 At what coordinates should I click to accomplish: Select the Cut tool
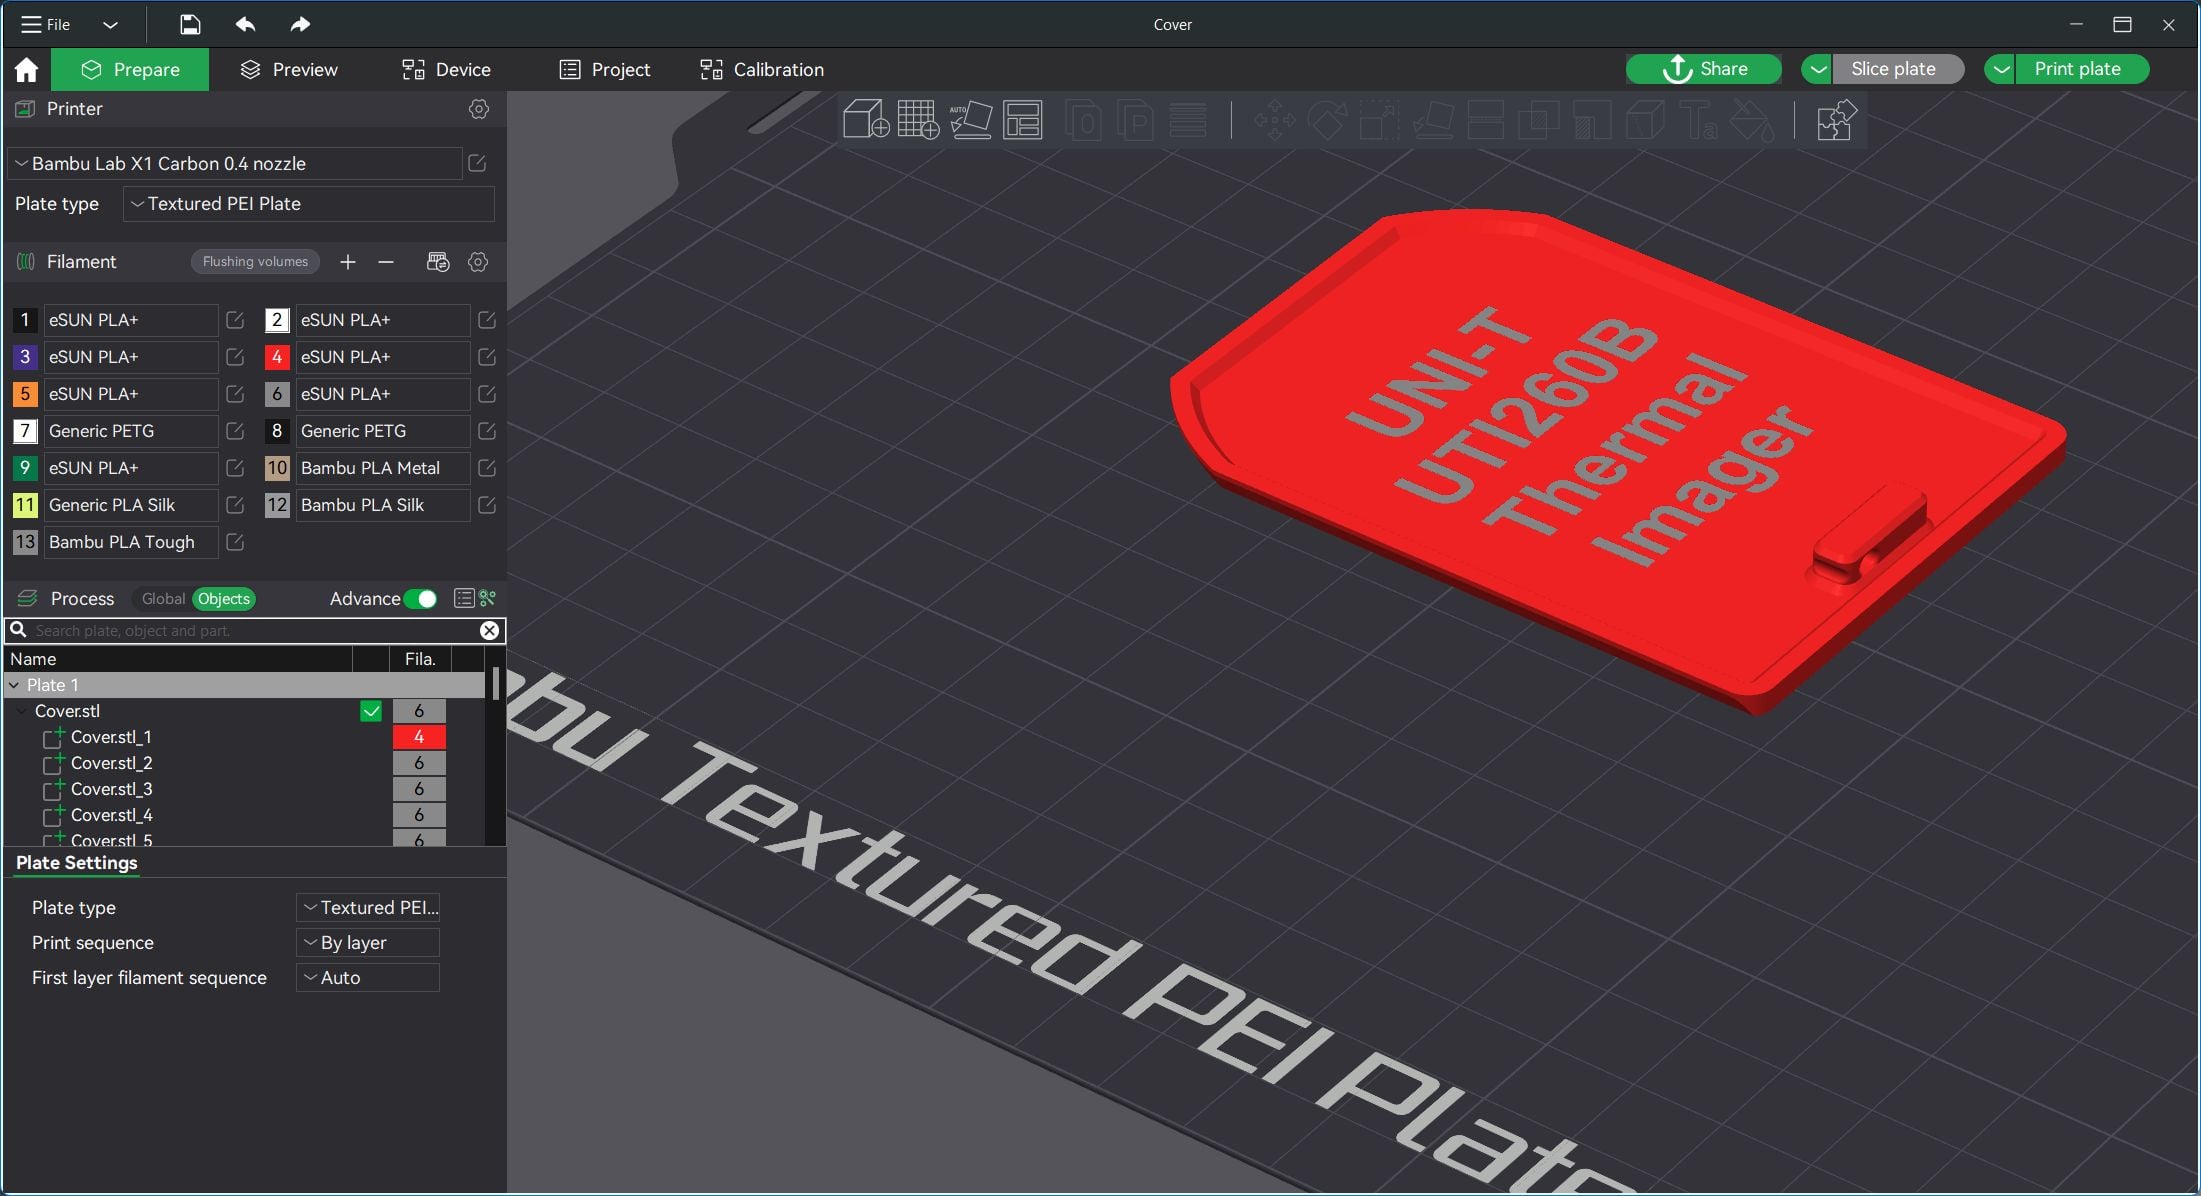click(x=1485, y=122)
